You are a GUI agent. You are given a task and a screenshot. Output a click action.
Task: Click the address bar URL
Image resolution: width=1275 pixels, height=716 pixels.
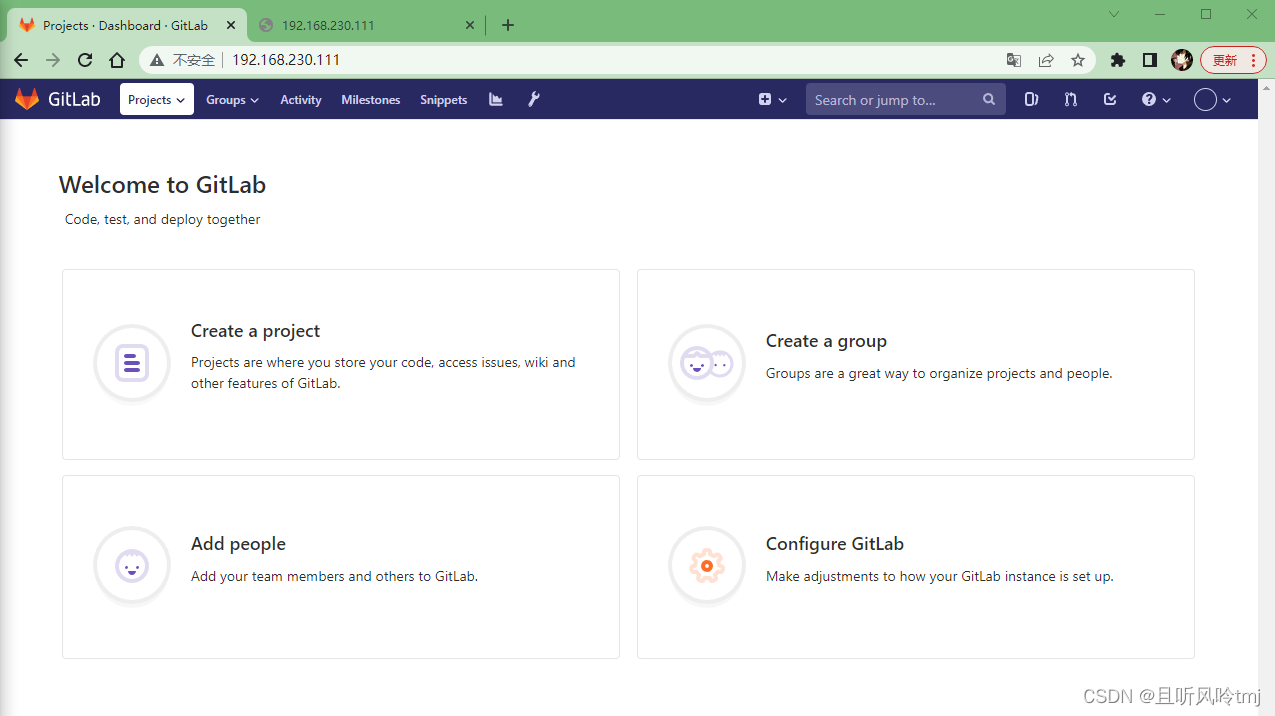point(286,60)
